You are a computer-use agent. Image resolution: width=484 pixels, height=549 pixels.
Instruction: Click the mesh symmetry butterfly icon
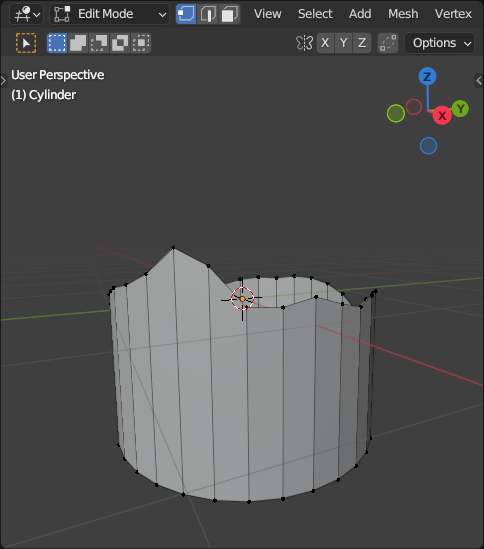[x=304, y=43]
